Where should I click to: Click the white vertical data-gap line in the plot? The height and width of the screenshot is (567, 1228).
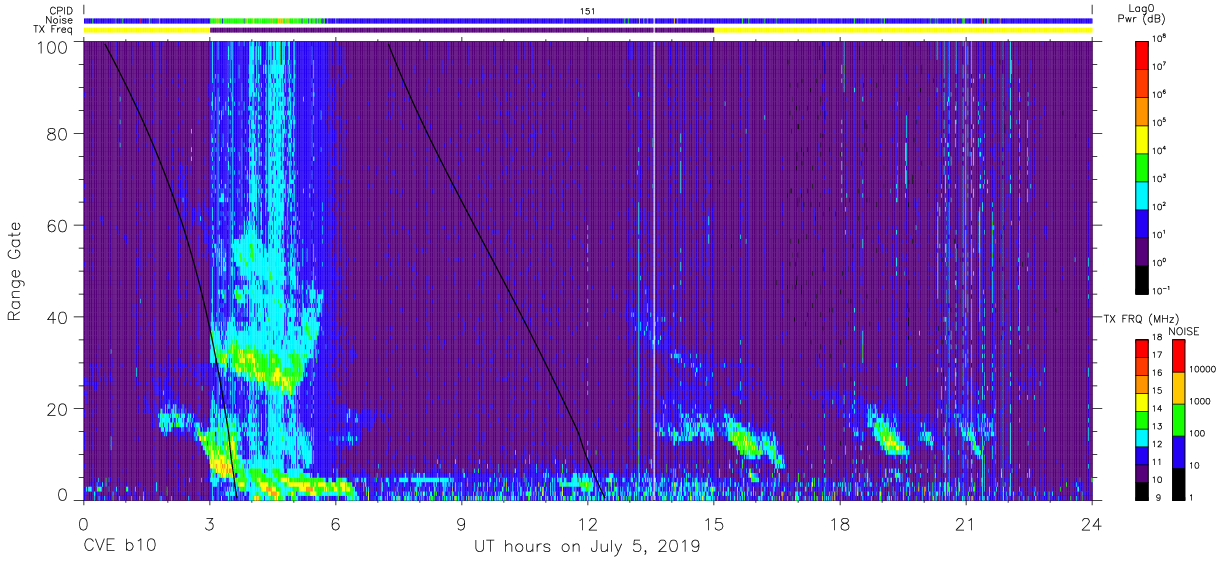coord(653,270)
